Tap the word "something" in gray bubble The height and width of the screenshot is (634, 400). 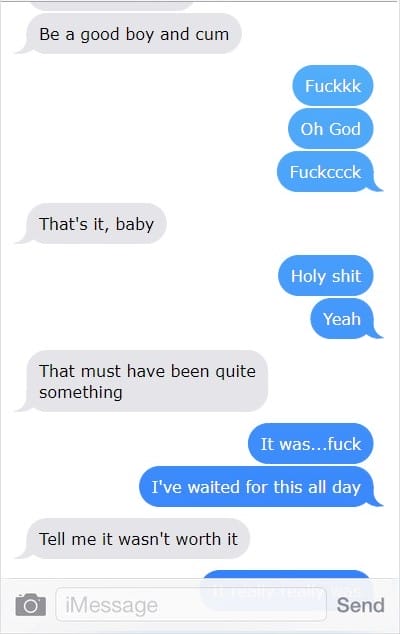tap(81, 393)
